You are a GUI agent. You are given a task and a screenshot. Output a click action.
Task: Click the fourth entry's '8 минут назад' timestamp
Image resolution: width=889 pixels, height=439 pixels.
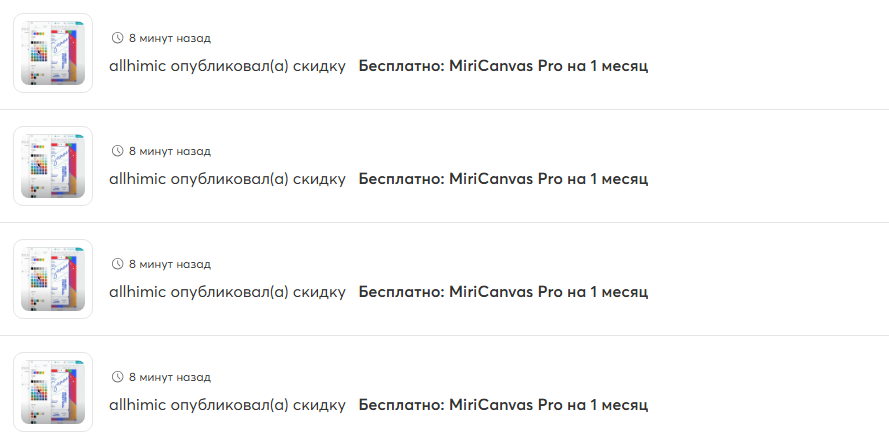click(169, 377)
